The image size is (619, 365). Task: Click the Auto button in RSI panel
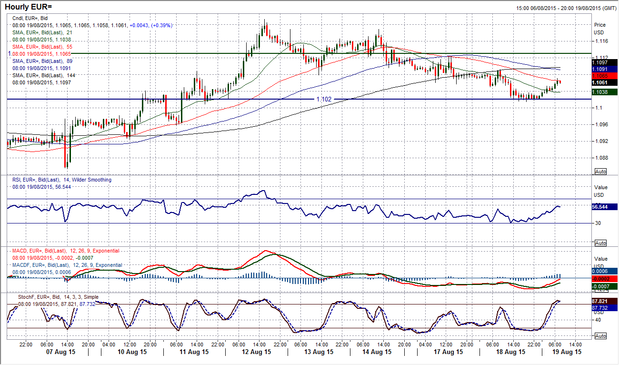[x=600, y=243]
